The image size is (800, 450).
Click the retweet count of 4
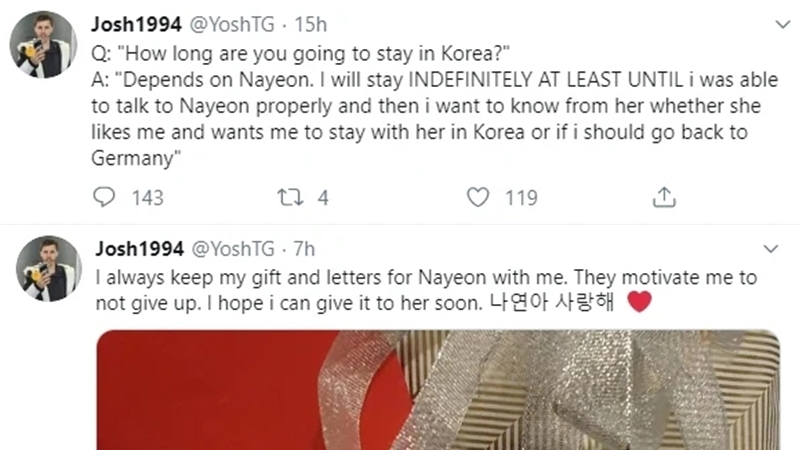[323, 198]
